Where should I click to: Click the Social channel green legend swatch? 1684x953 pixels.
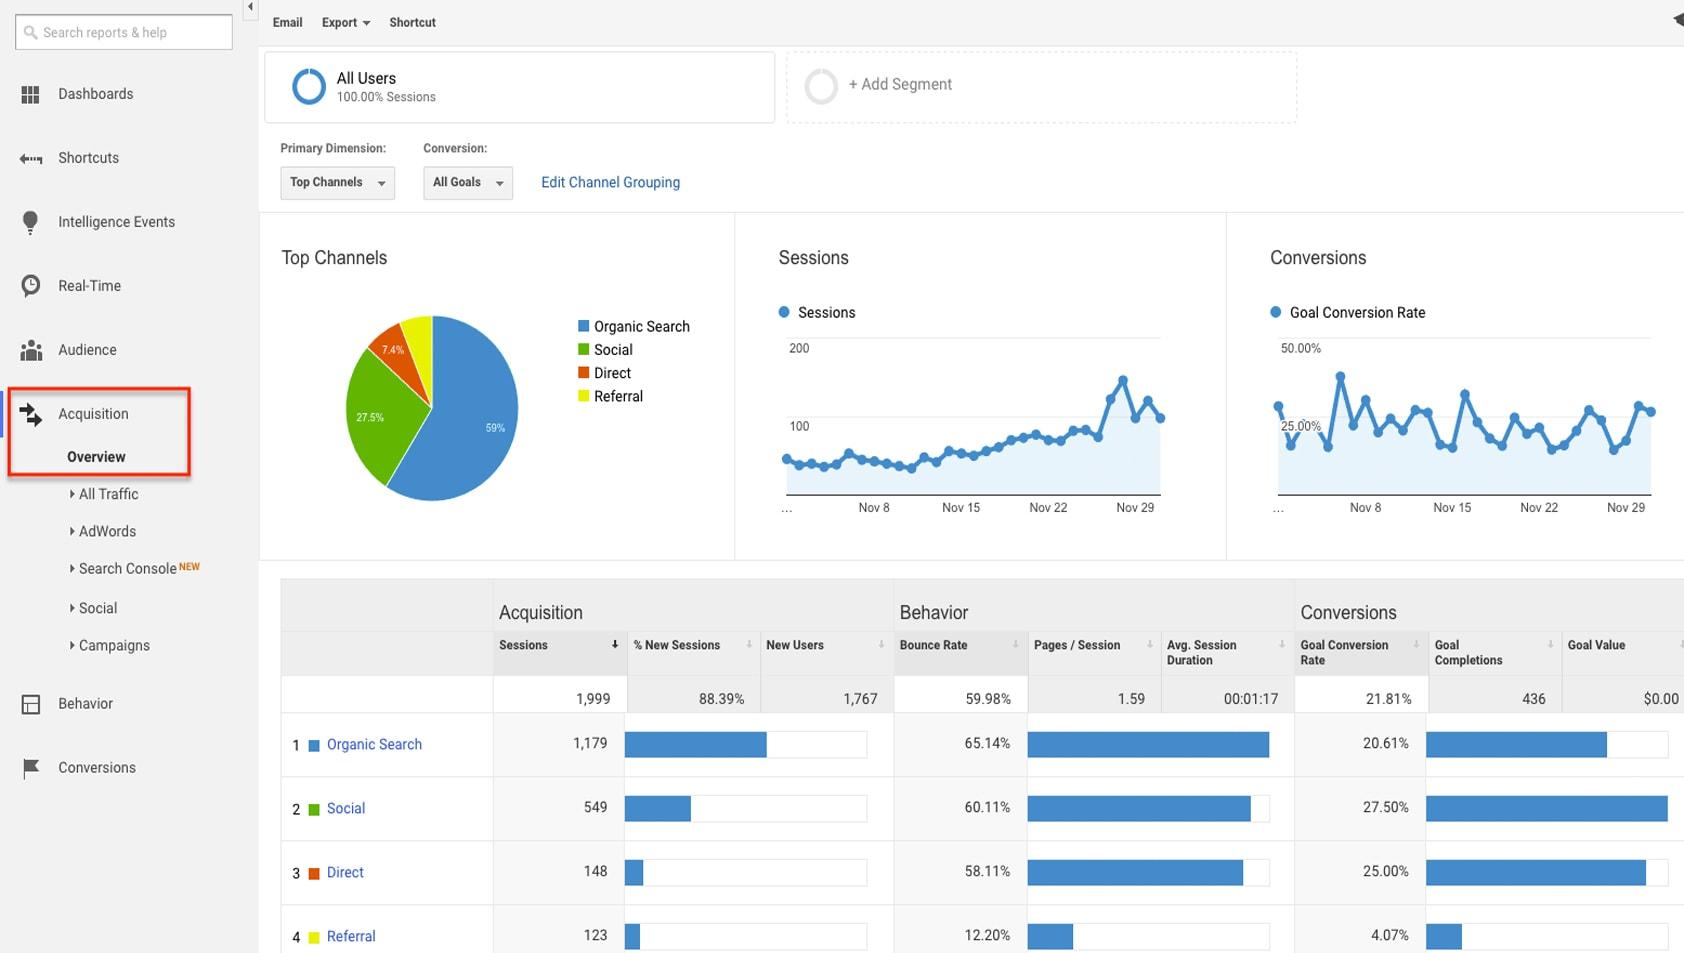click(585, 349)
